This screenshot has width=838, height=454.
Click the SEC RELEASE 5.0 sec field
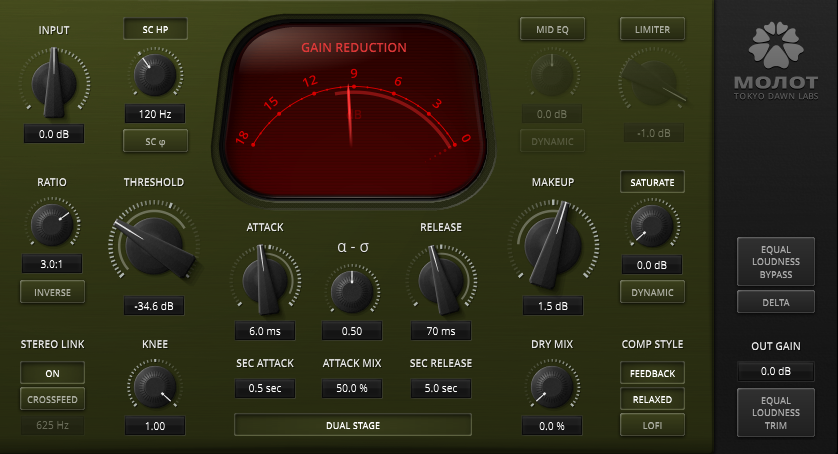click(441, 388)
